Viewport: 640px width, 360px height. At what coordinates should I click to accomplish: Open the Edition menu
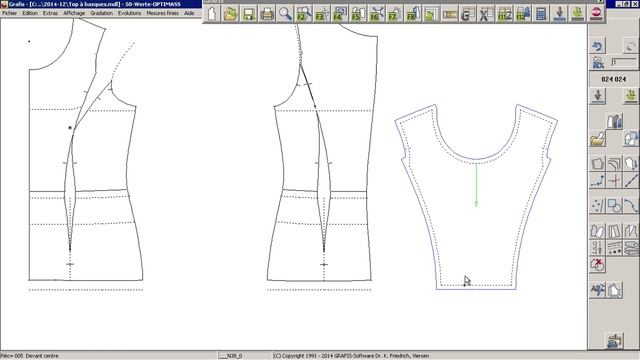pyautogui.click(x=30, y=13)
